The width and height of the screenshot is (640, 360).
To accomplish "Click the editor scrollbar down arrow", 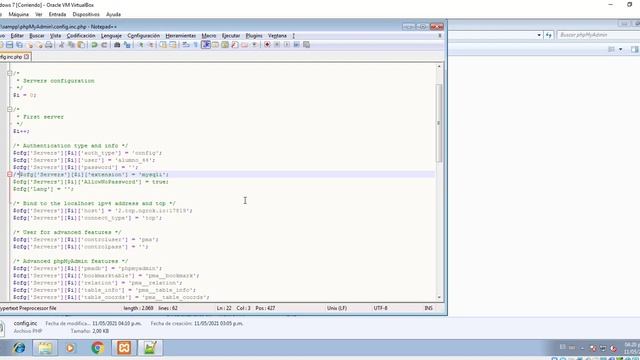I will (x=439, y=298).
